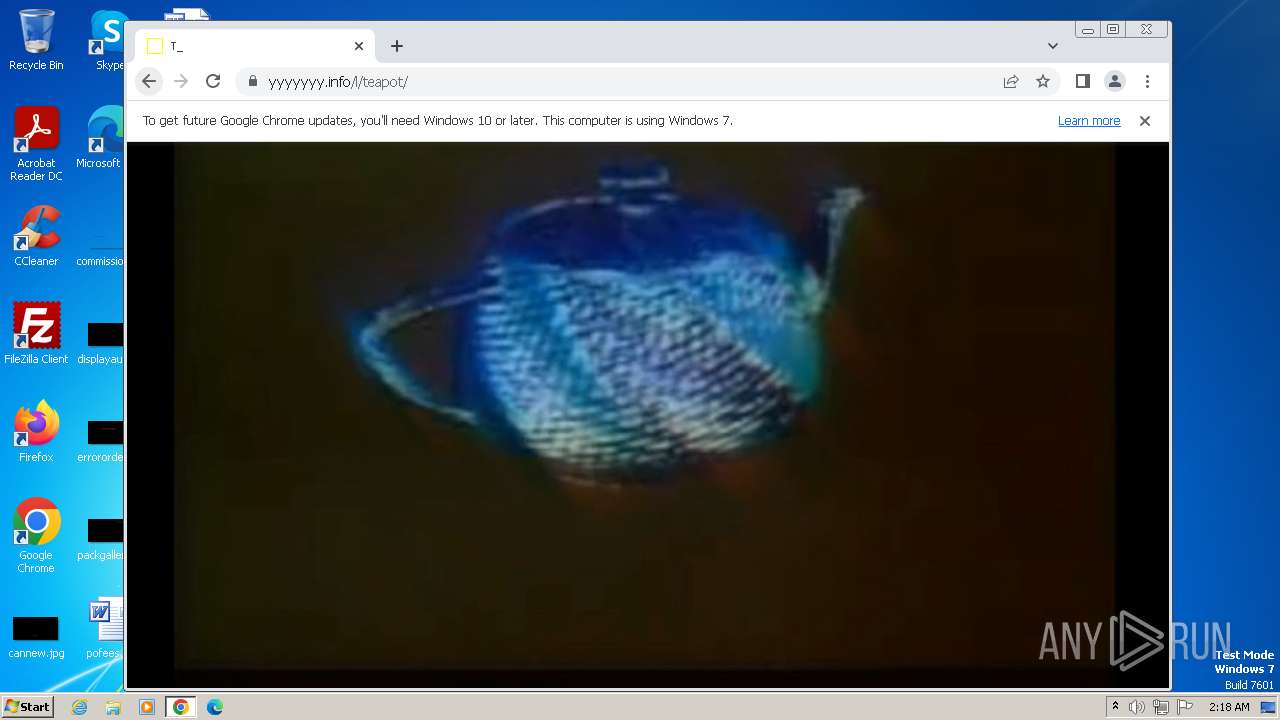The image size is (1280, 720).
Task: Open the pofees Word document
Action: pos(105,630)
